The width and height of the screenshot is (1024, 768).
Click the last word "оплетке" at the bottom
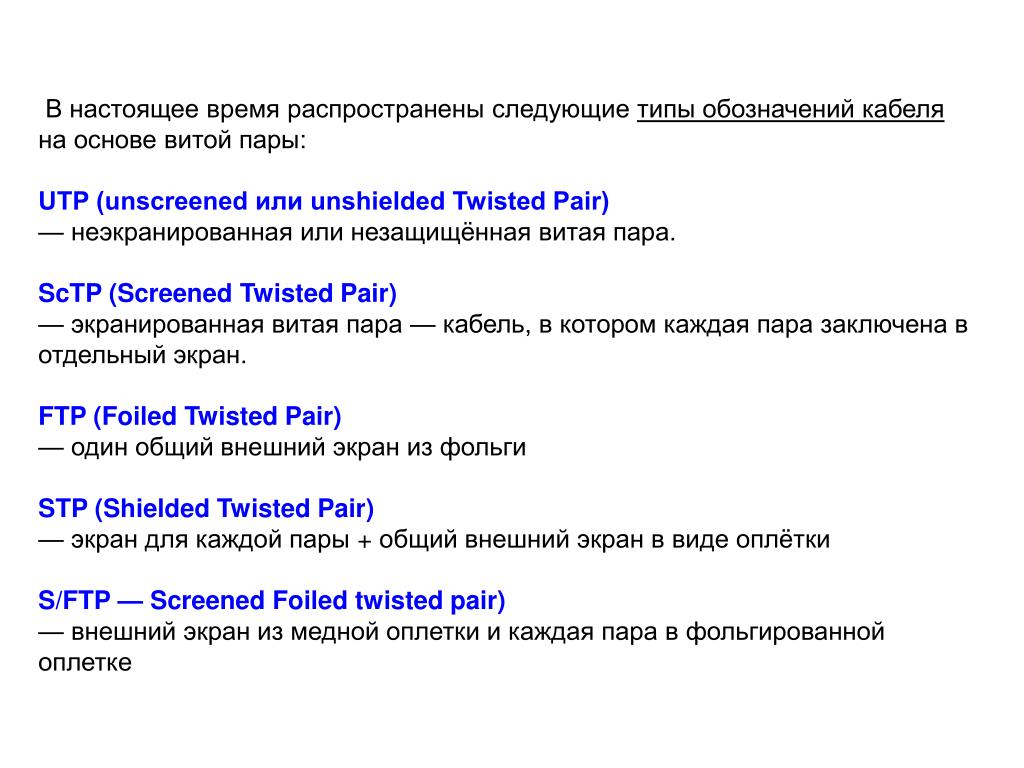coord(85,662)
